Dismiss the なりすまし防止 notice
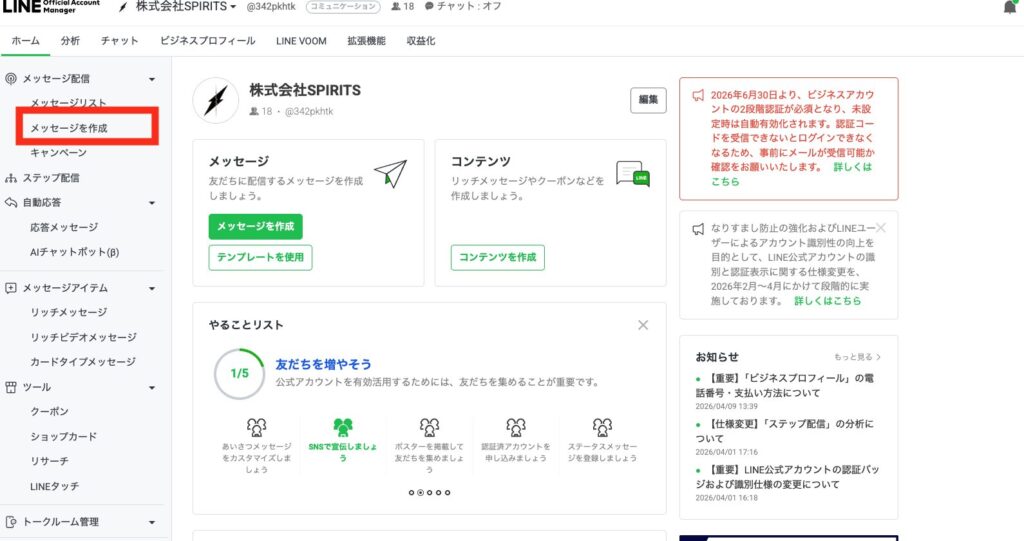Viewport: 1024px width, 541px height. (881, 227)
